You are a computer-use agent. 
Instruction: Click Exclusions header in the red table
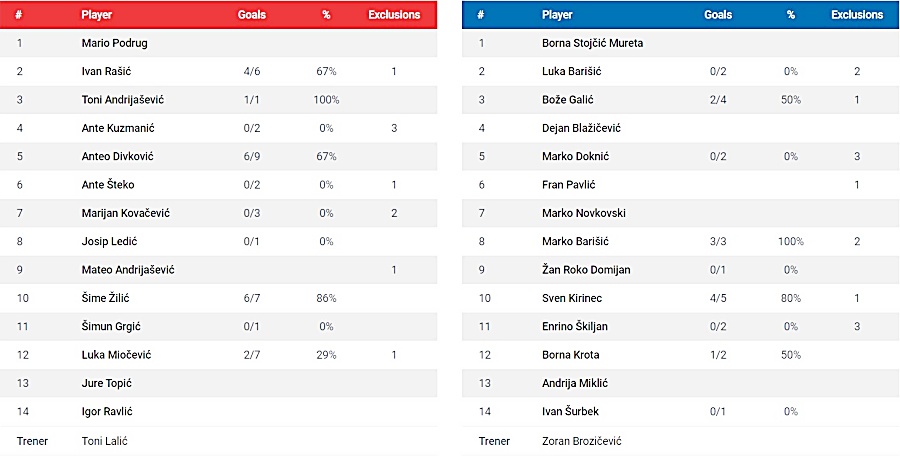pos(394,15)
